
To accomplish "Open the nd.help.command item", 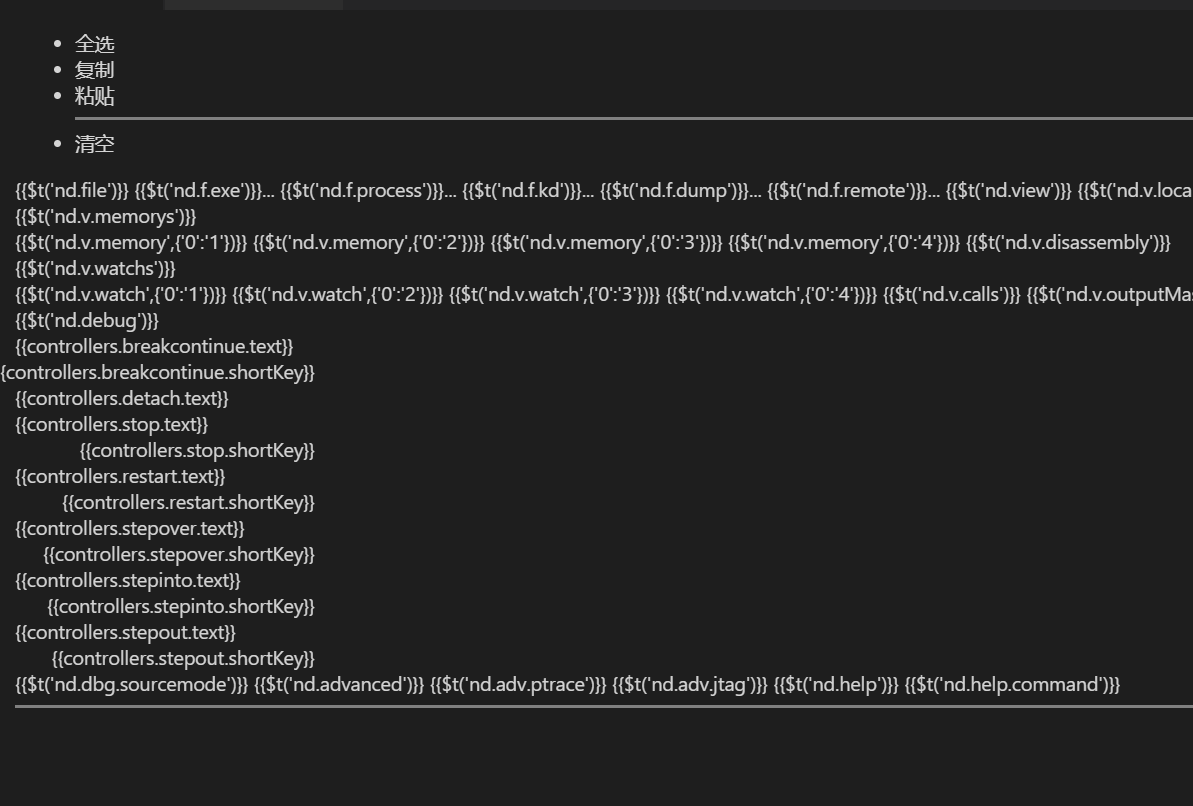I will (1013, 684).
